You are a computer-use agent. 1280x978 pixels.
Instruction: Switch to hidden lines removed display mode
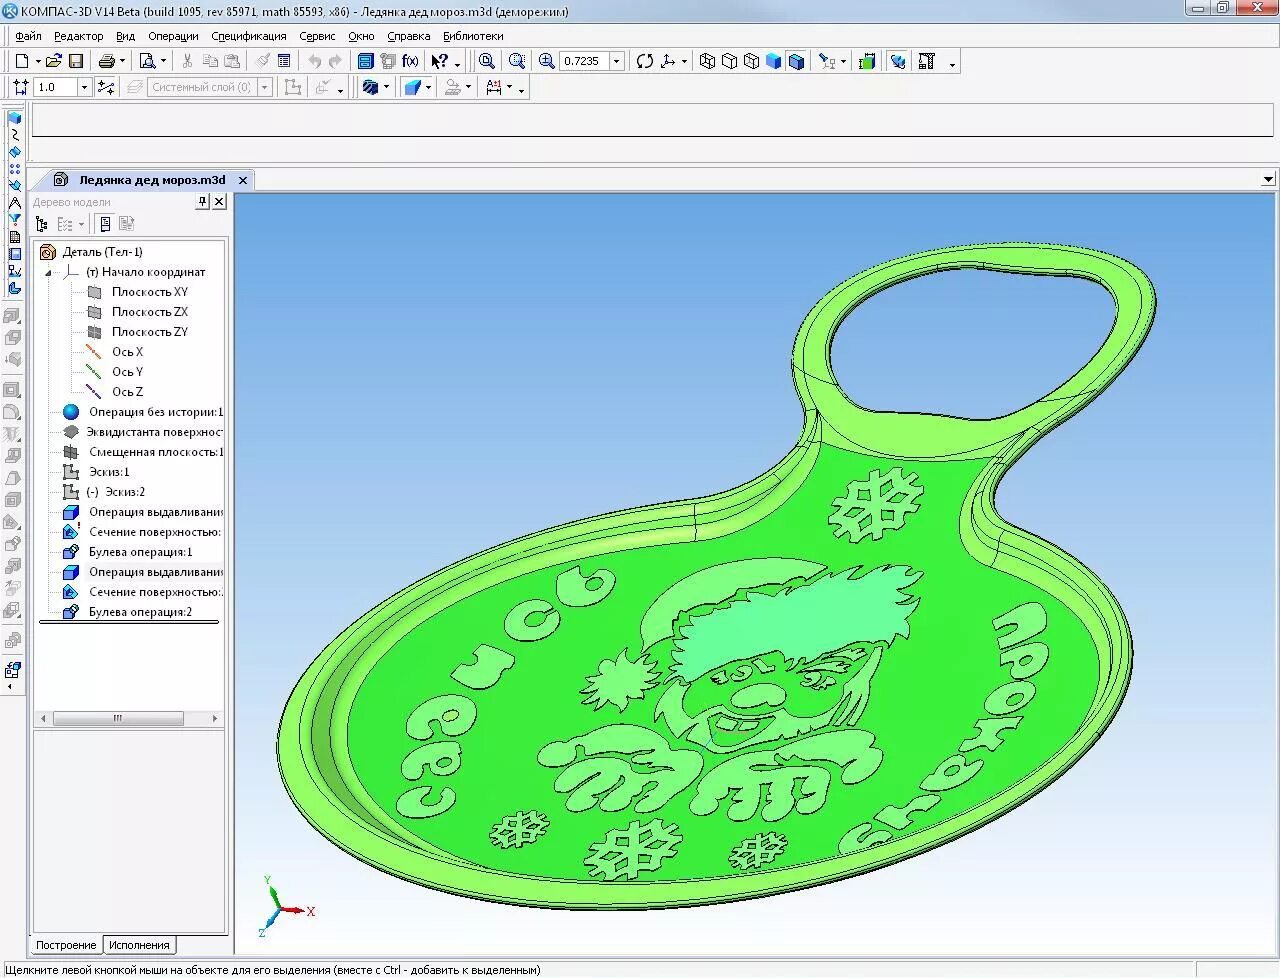click(x=729, y=61)
